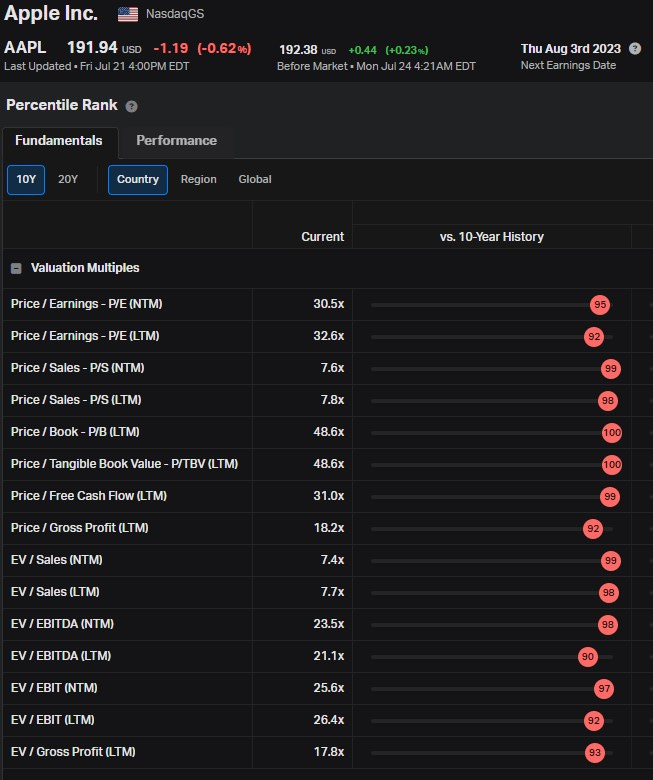
Task: Click the 191.94 last price
Action: coord(92,48)
